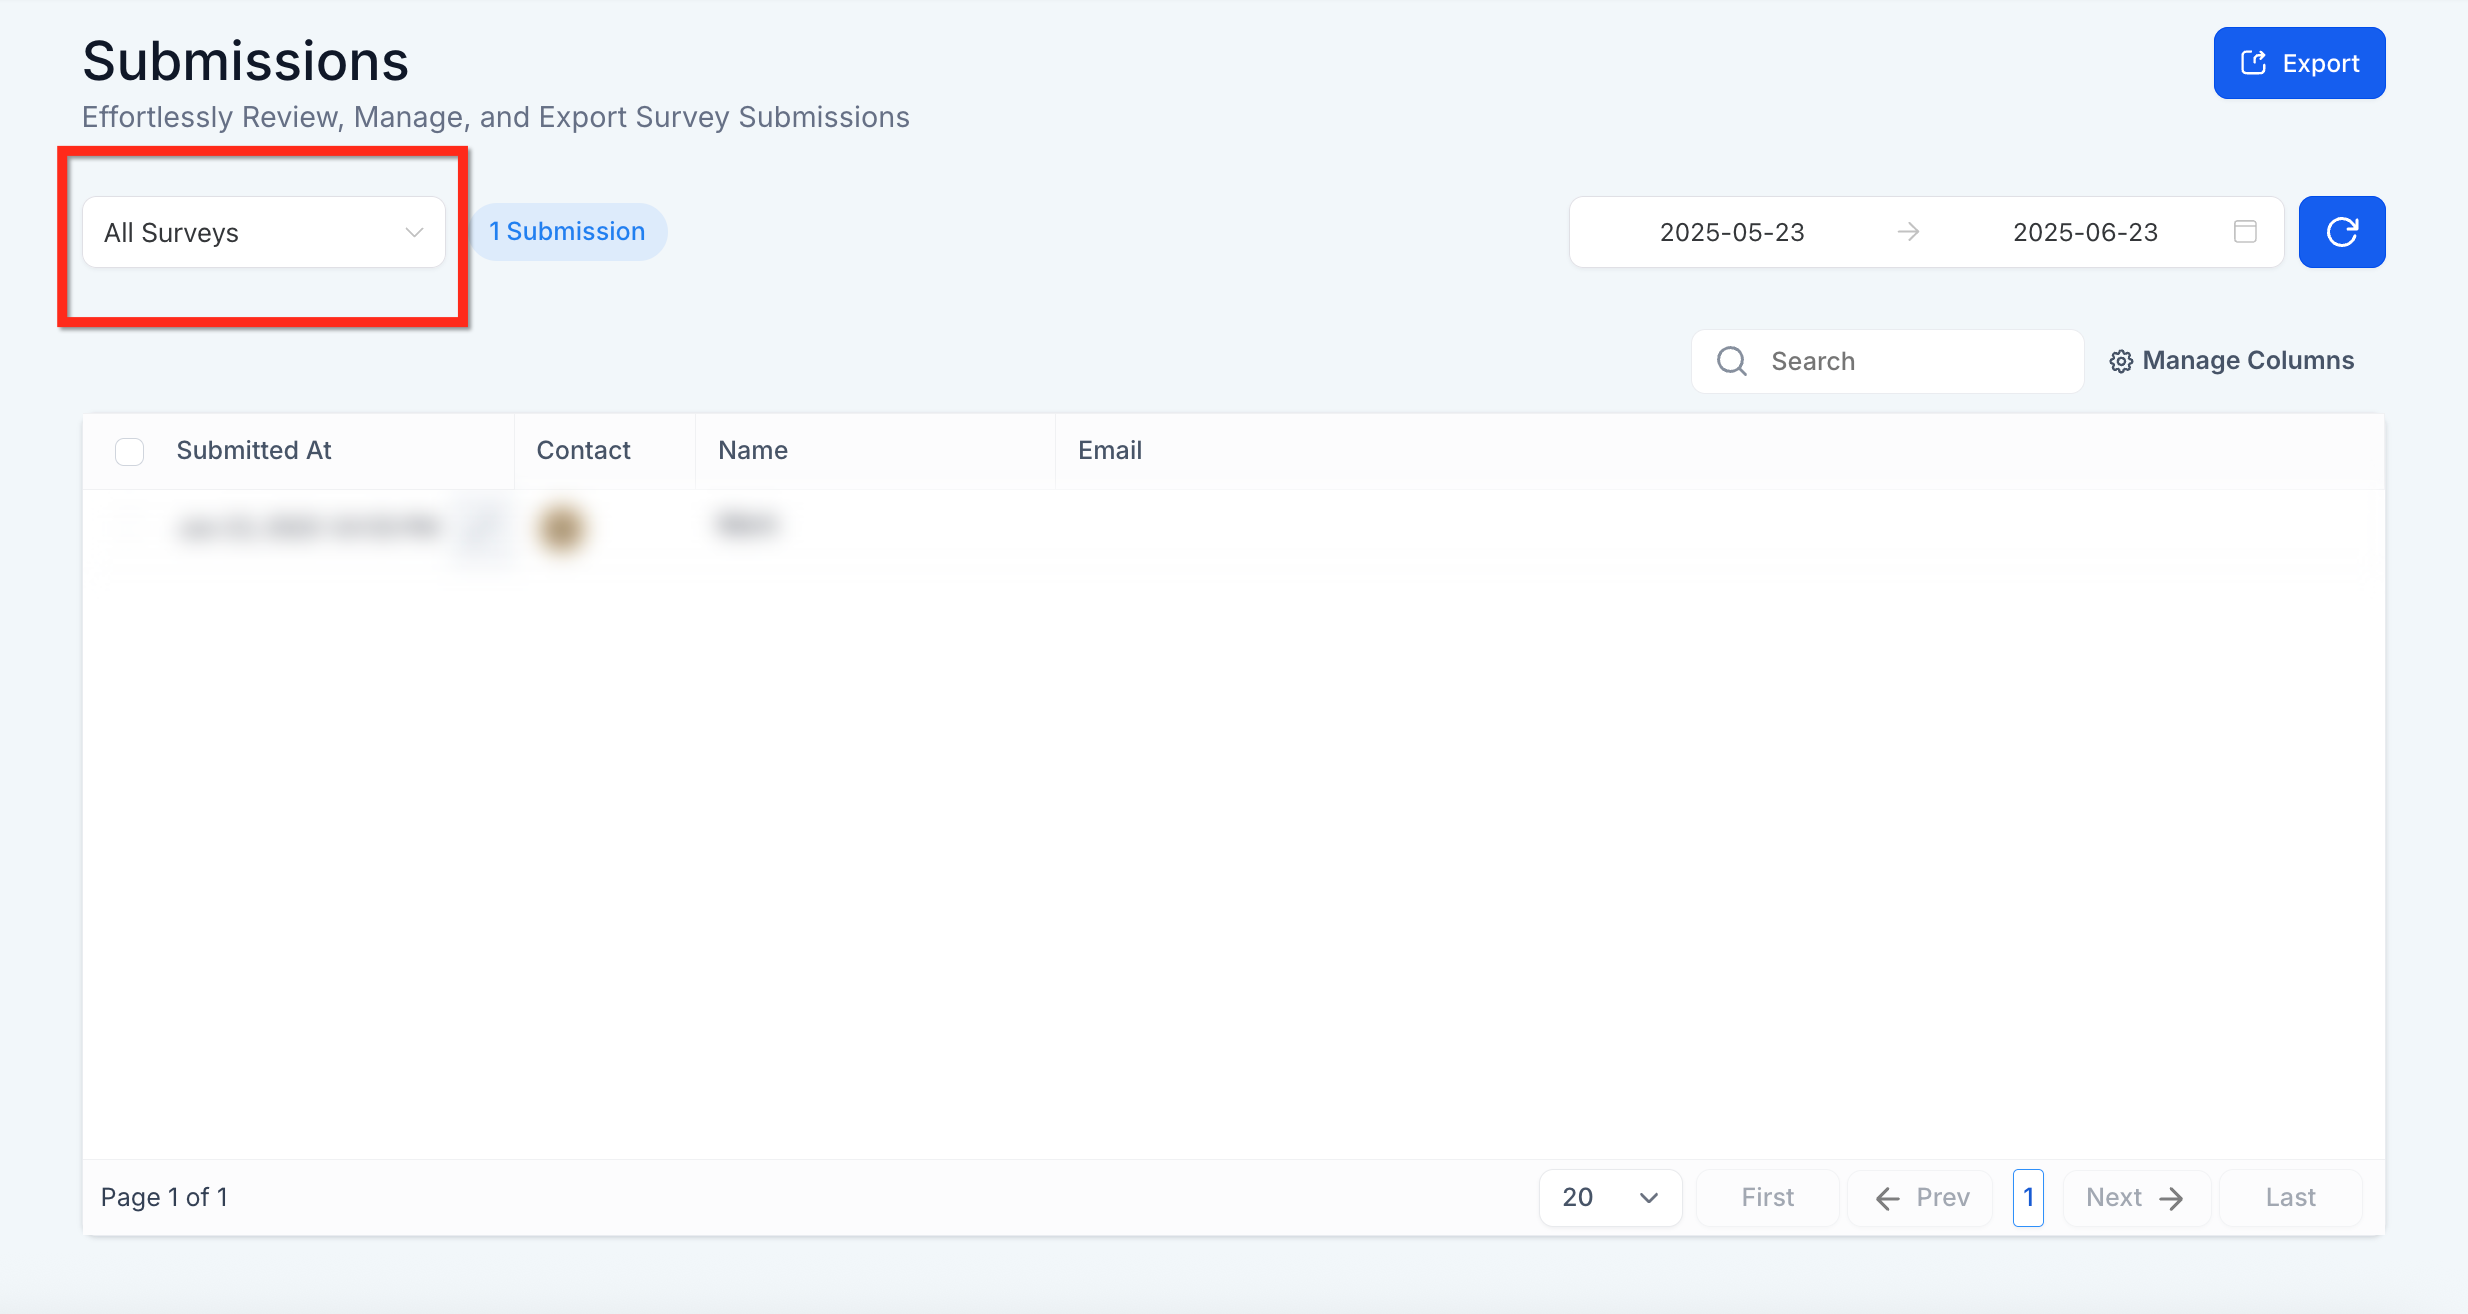Select page number 1
The width and height of the screenshot is (2468, 1314).
click(2028, 1197)
